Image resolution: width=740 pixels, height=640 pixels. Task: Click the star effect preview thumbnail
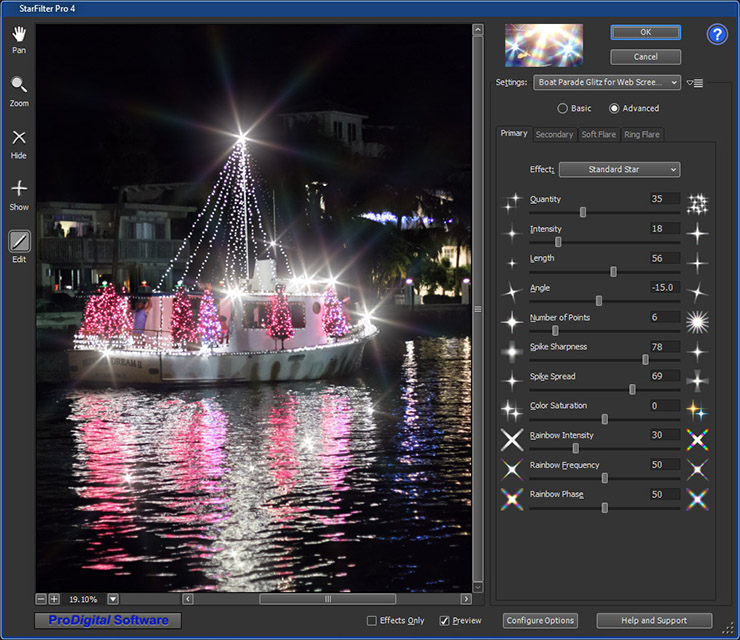point(544,45)
